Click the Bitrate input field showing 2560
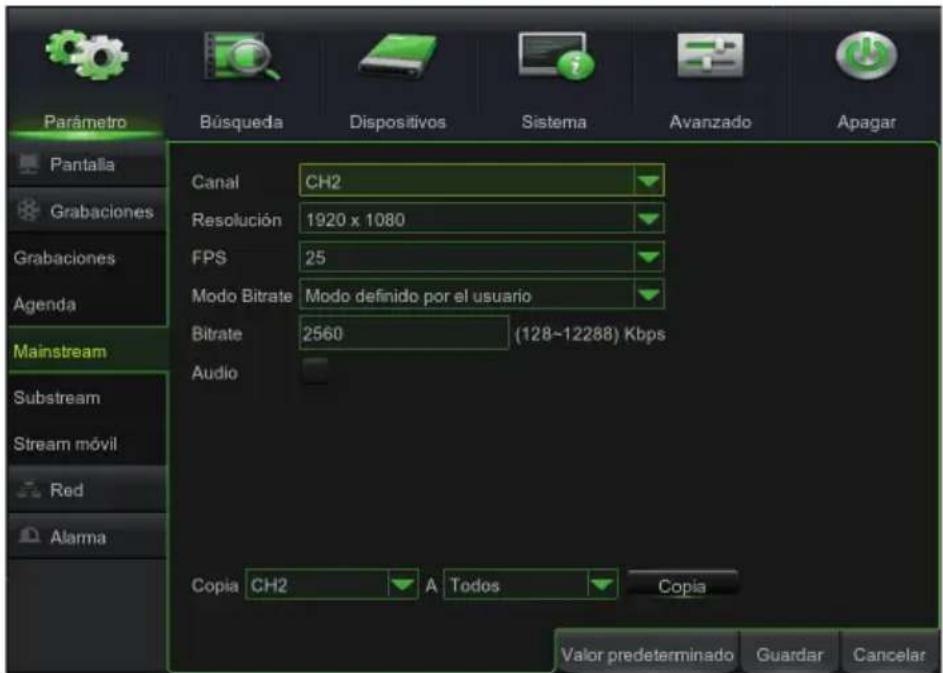Image resolution: width=943 pixels, height=673 pixels. coord(404,333)
